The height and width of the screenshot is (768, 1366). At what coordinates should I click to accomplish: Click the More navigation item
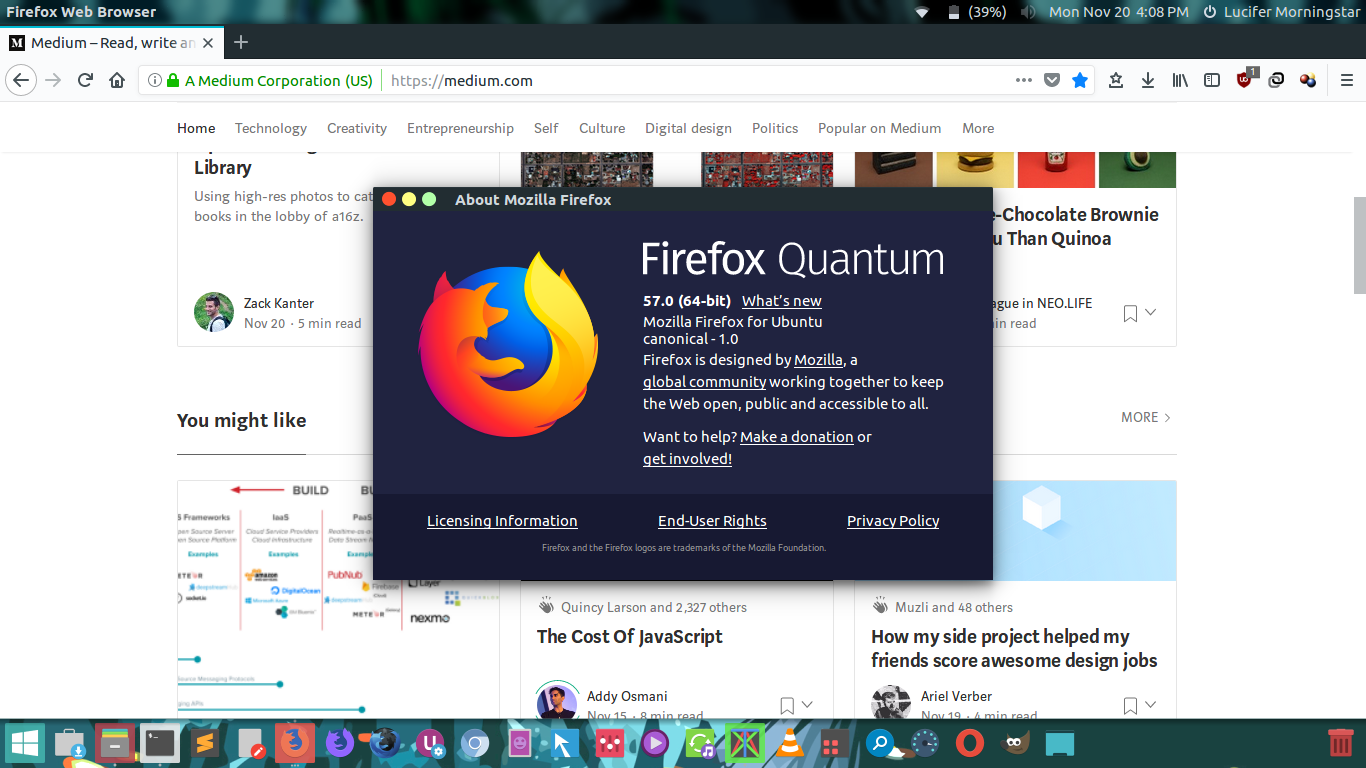coord(978,128)
